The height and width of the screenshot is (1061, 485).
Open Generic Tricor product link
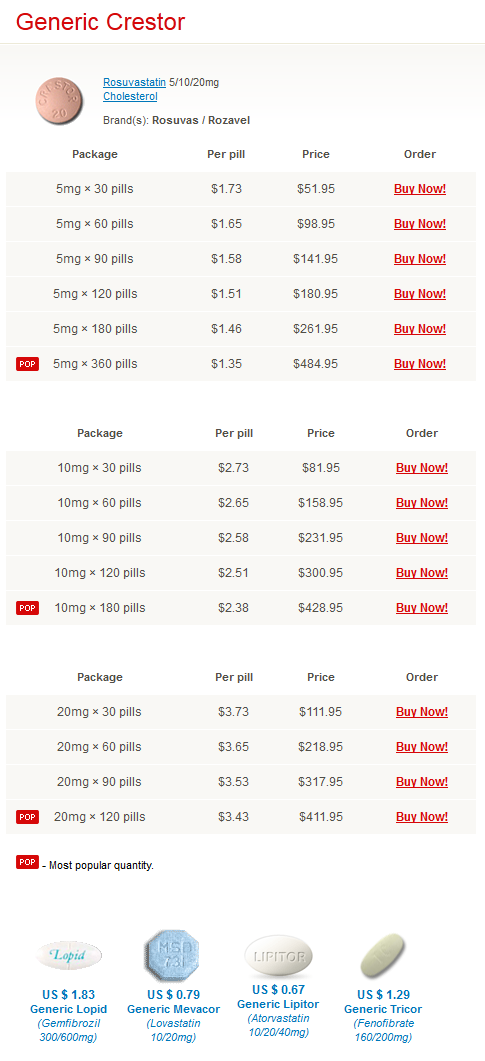pos(383,1009)
